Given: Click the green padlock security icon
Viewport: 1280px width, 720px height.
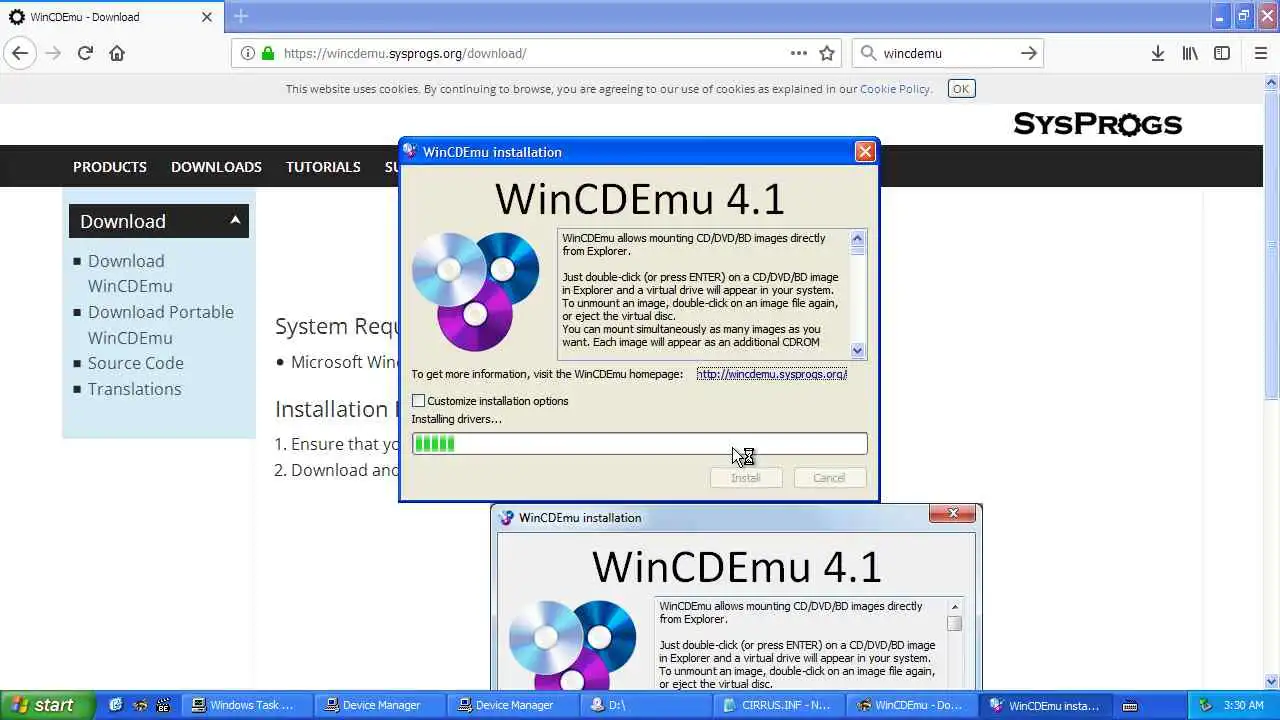Looking at the screenshot, I should point(268,53).
